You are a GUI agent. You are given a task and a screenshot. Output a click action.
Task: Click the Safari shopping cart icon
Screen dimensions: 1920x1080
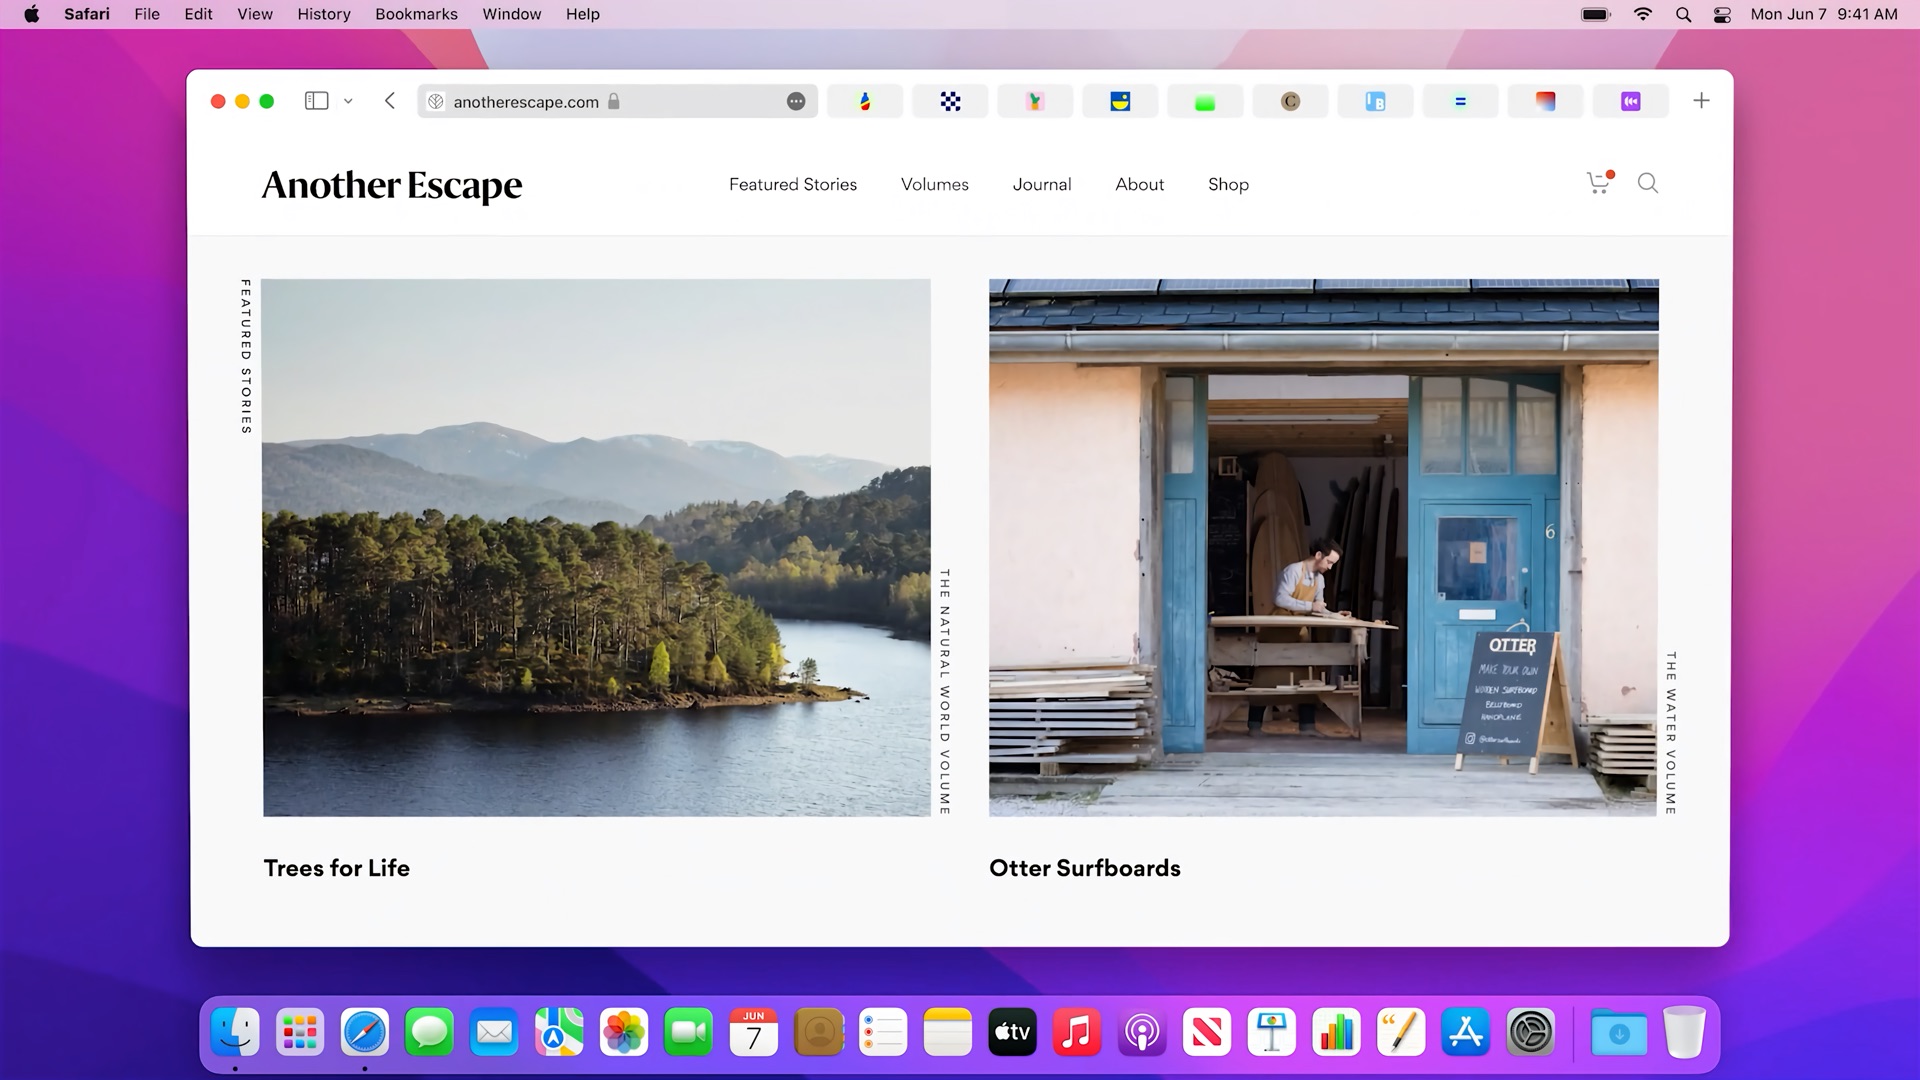click(1598, 183)
